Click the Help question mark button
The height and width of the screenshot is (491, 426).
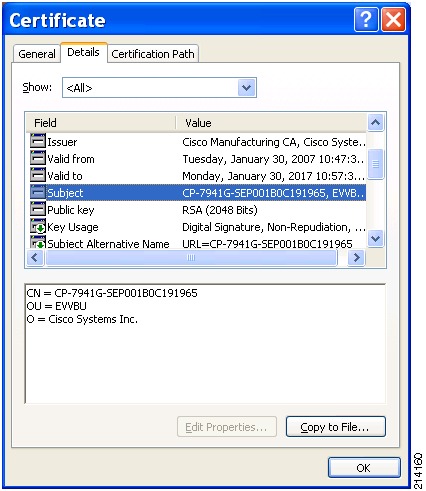(366, 20)
